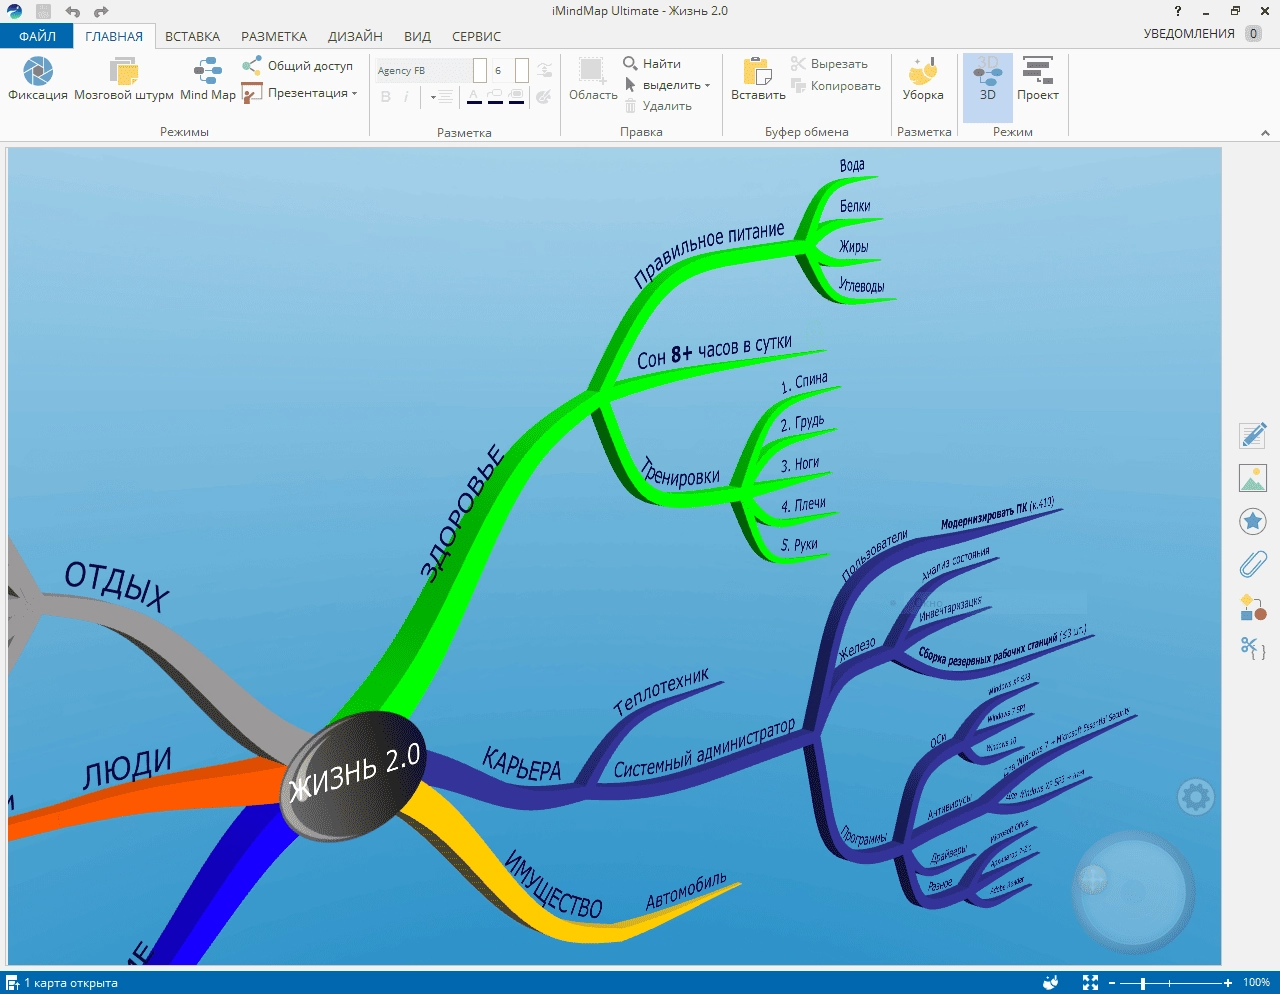Click the Область region tool
Screen dimensions: 1280x994
(x=593, y=79)
